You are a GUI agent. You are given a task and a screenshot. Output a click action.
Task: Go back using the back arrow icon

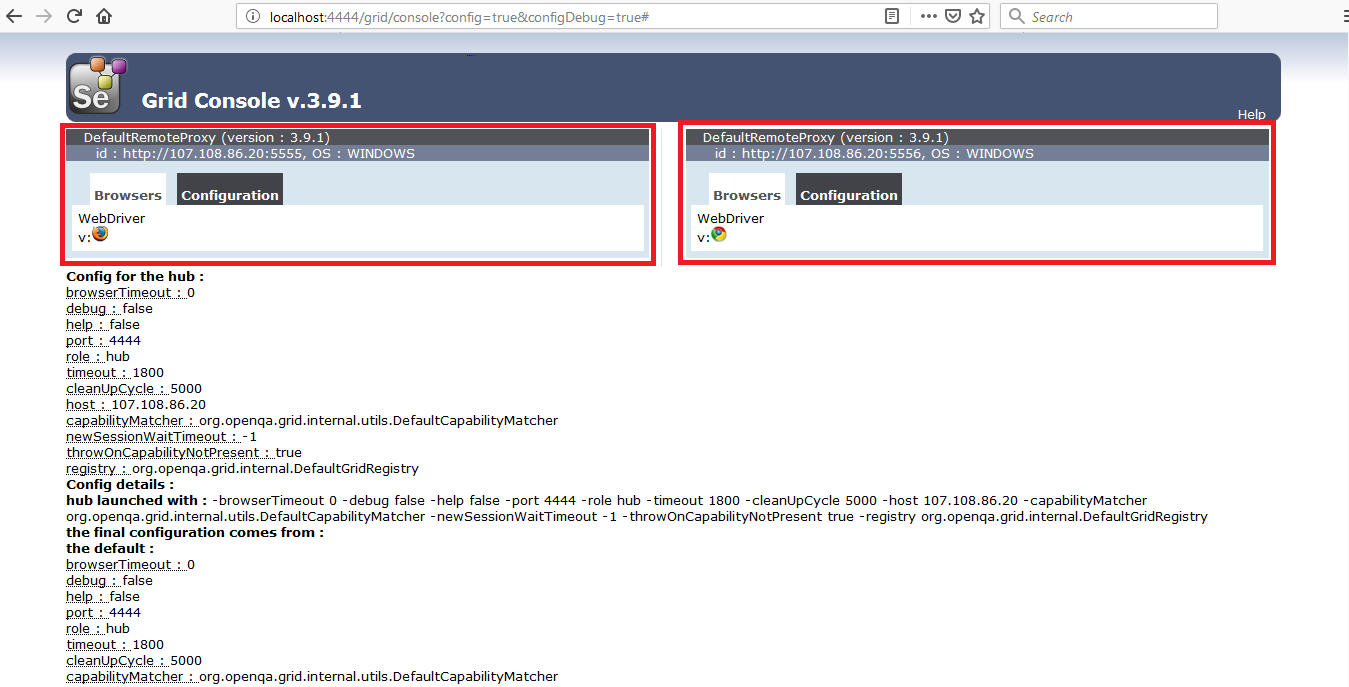coord(14,15)
